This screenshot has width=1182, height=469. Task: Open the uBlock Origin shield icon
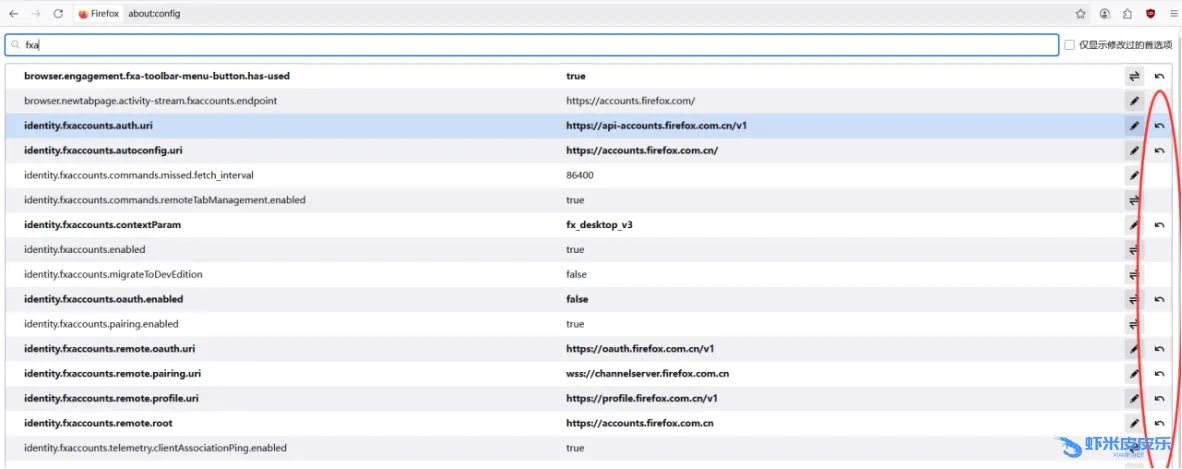[1151, 14]
